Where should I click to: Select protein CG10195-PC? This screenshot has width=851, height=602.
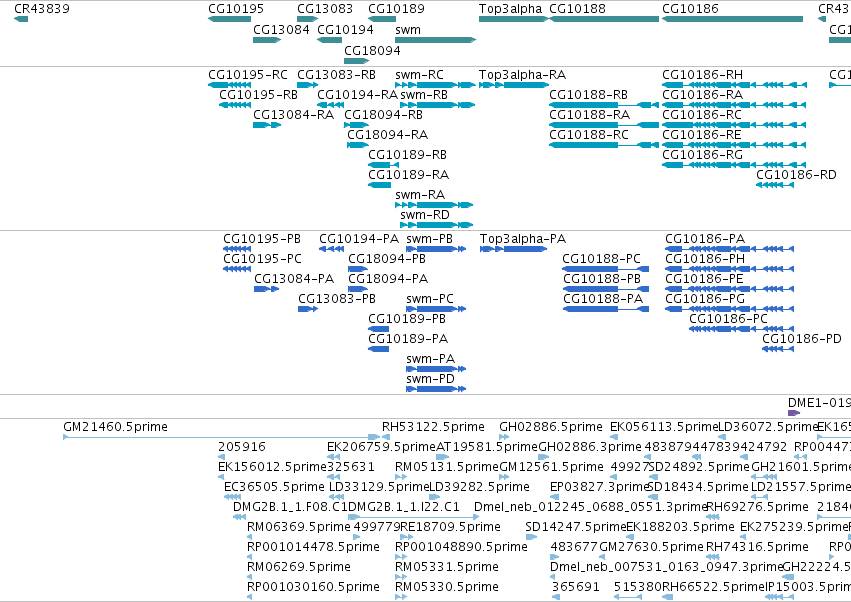point(237,269)
